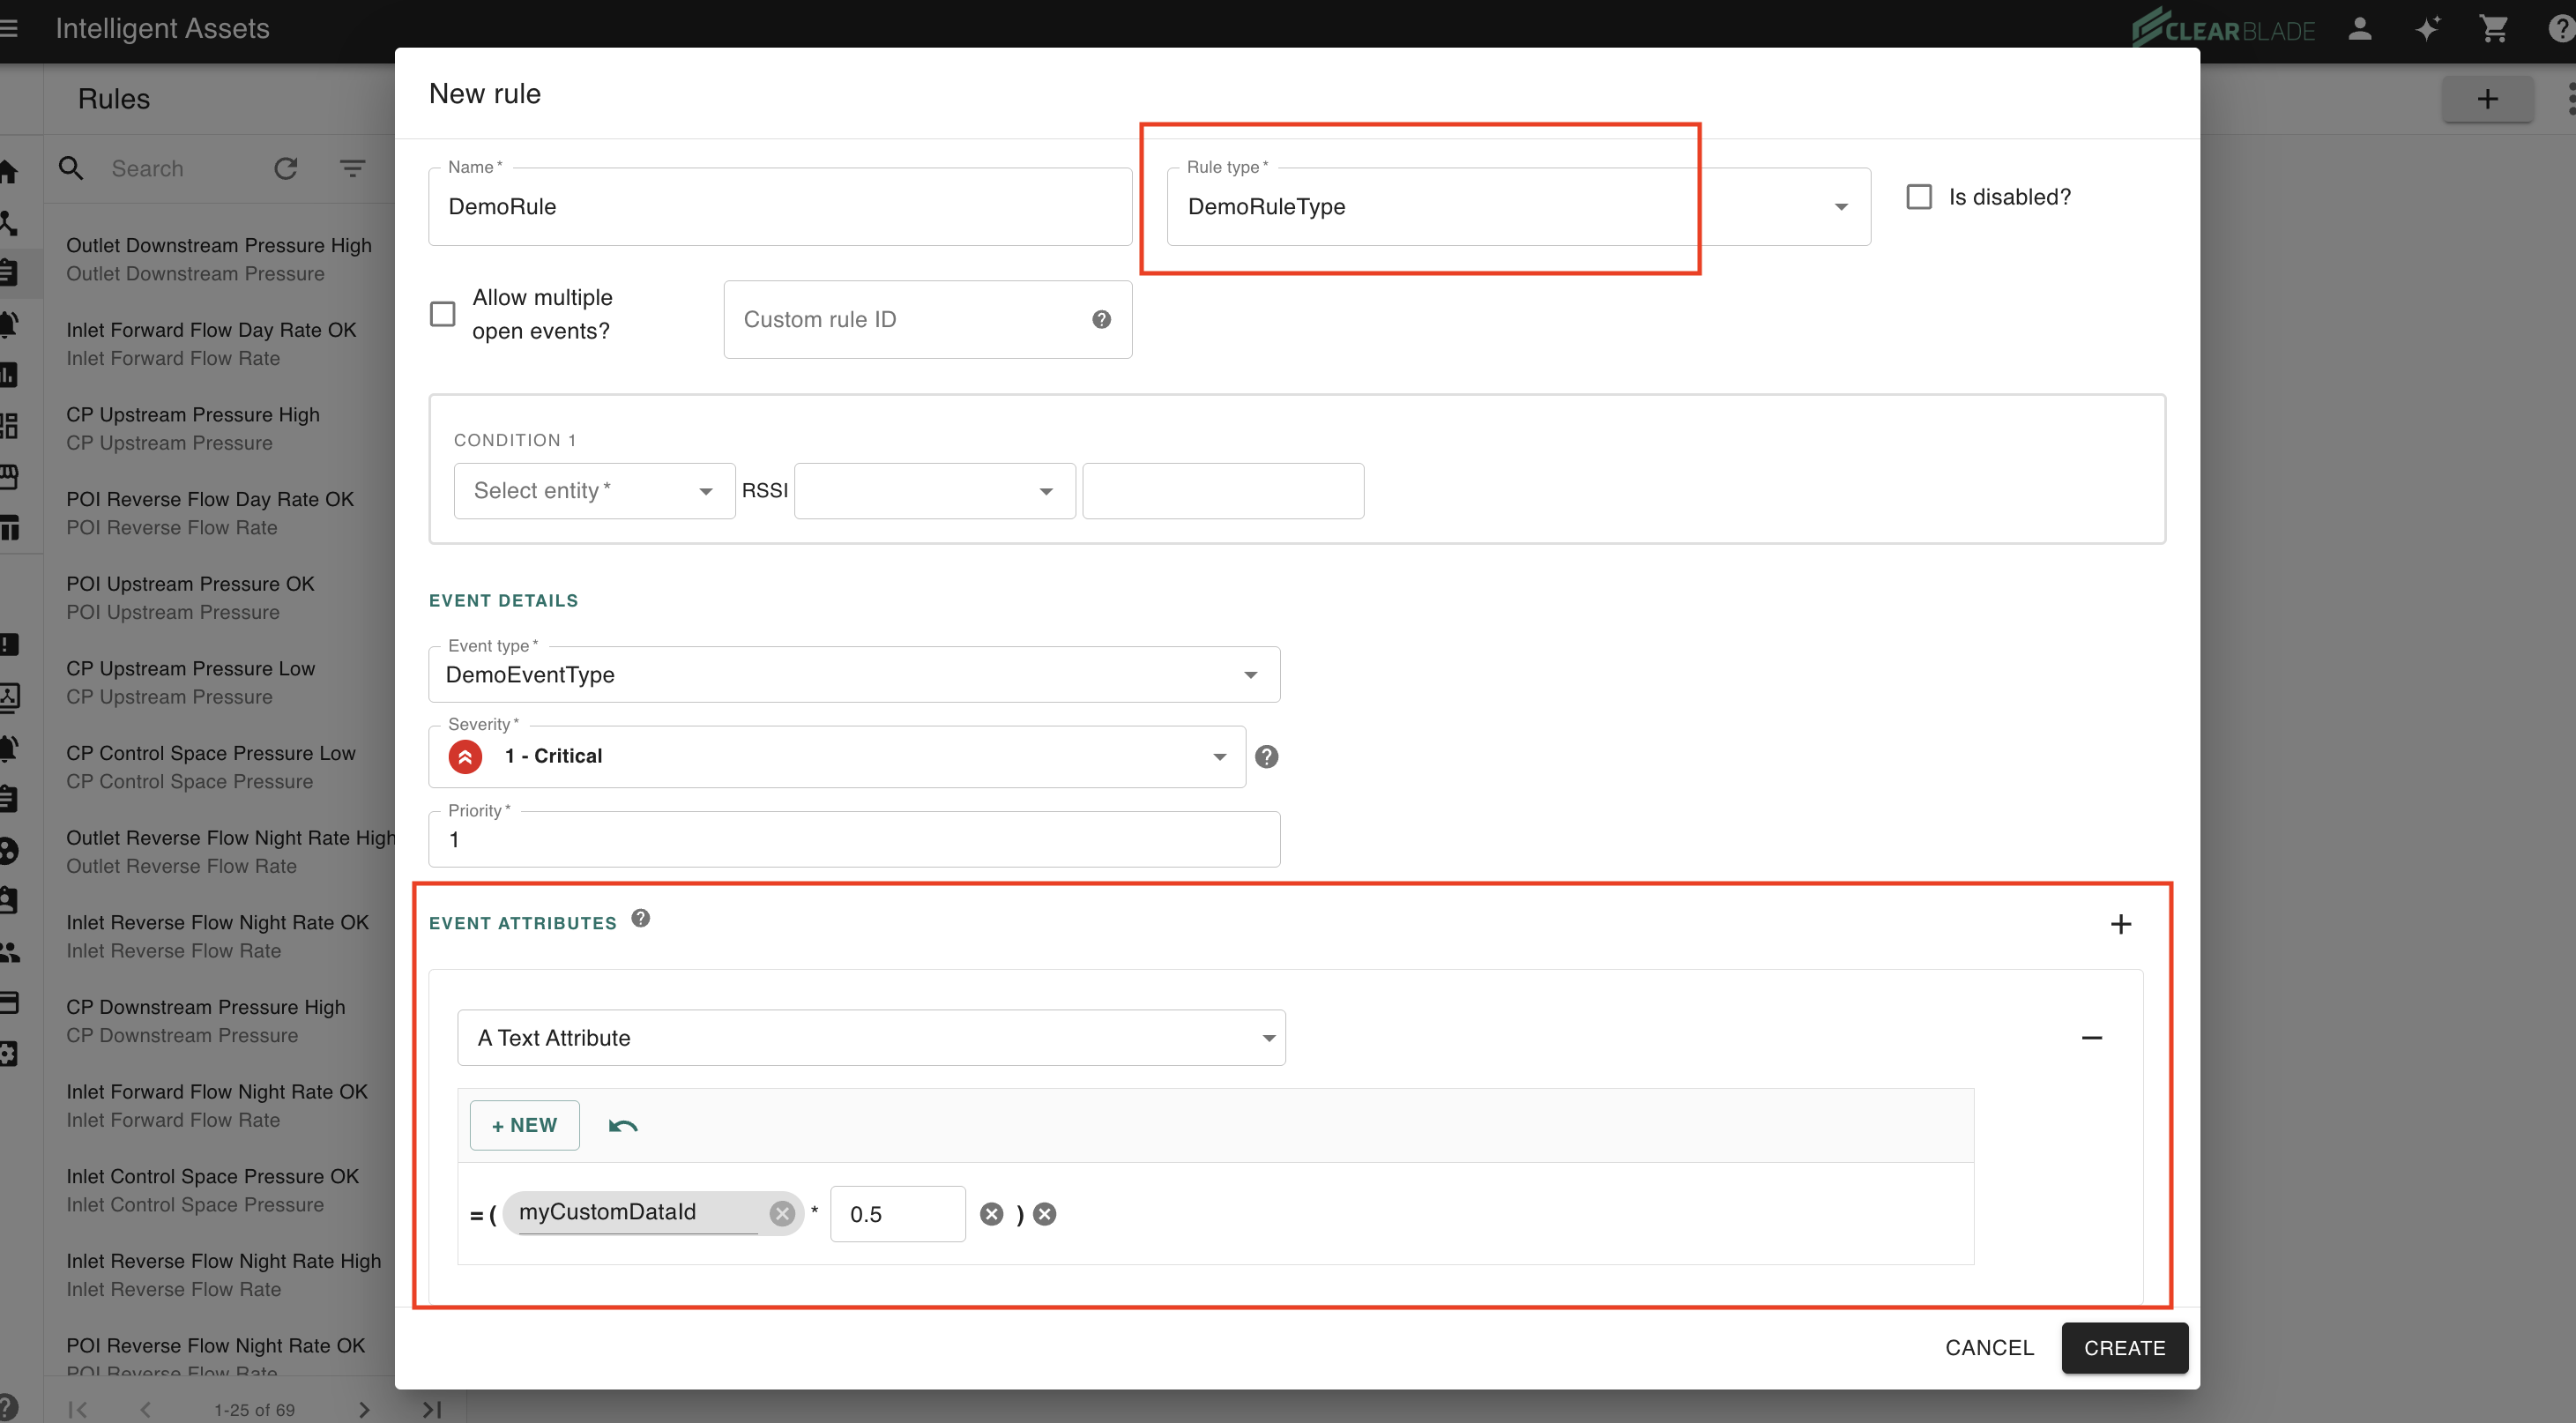Open the Rule type dropdown
The height and width of the screenshot is (1423, 2576).
(x=1517, y=207)
